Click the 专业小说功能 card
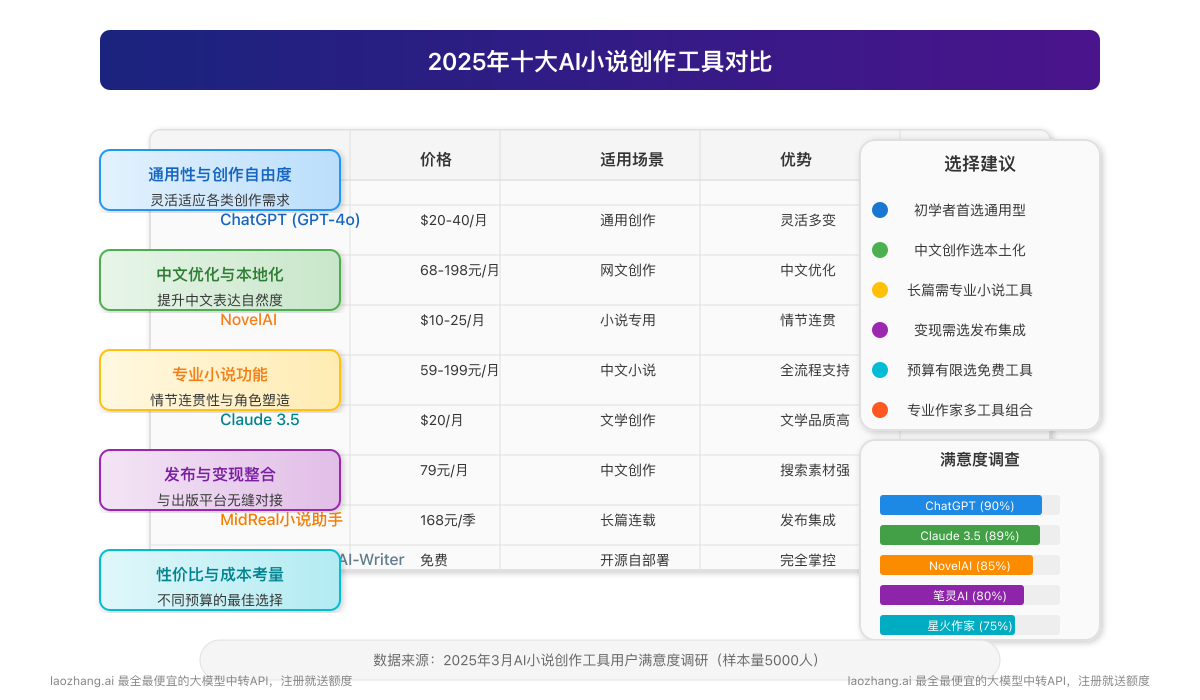The height and width of the screenshot is (700, 1200). [220, 380]
